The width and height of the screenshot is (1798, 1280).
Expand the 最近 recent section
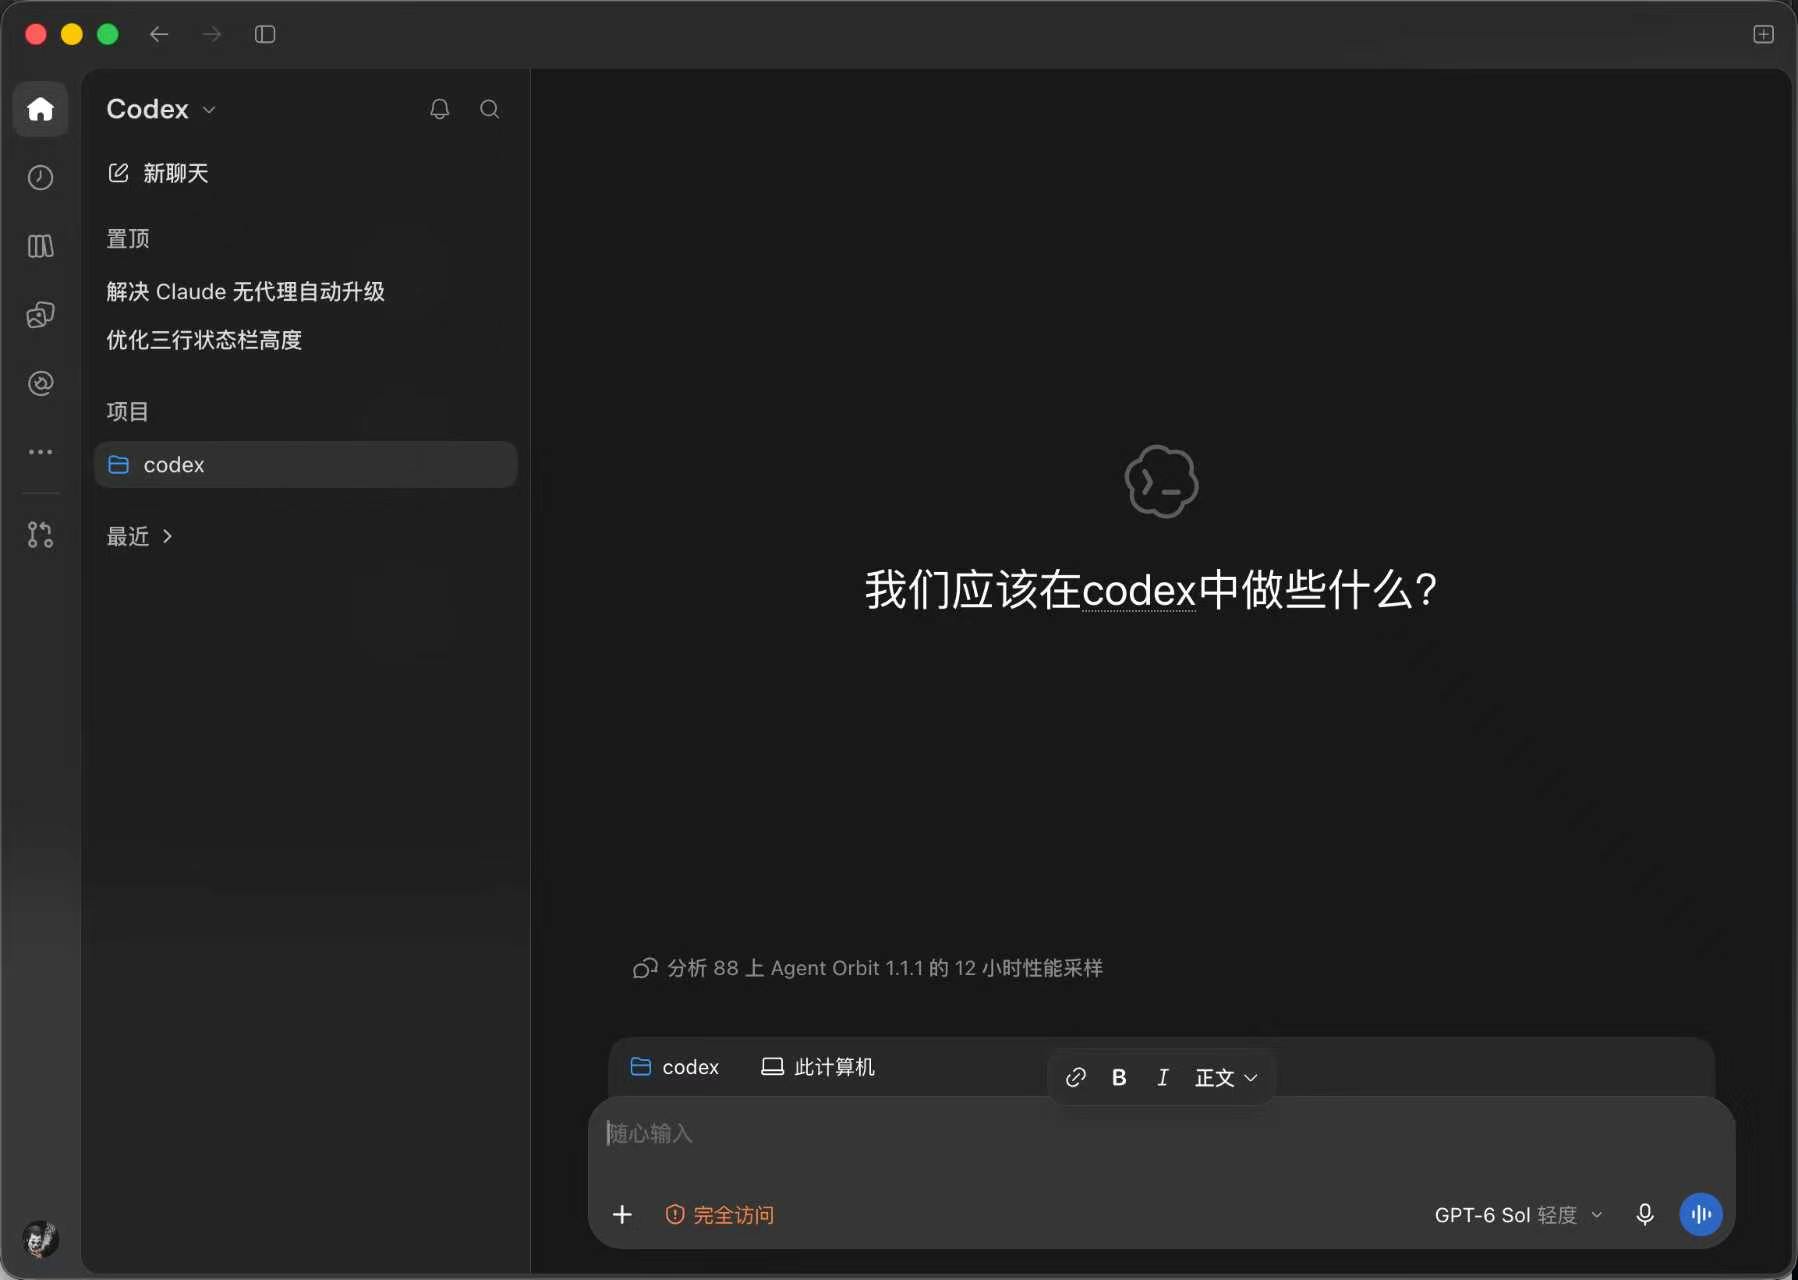(140, 537)
